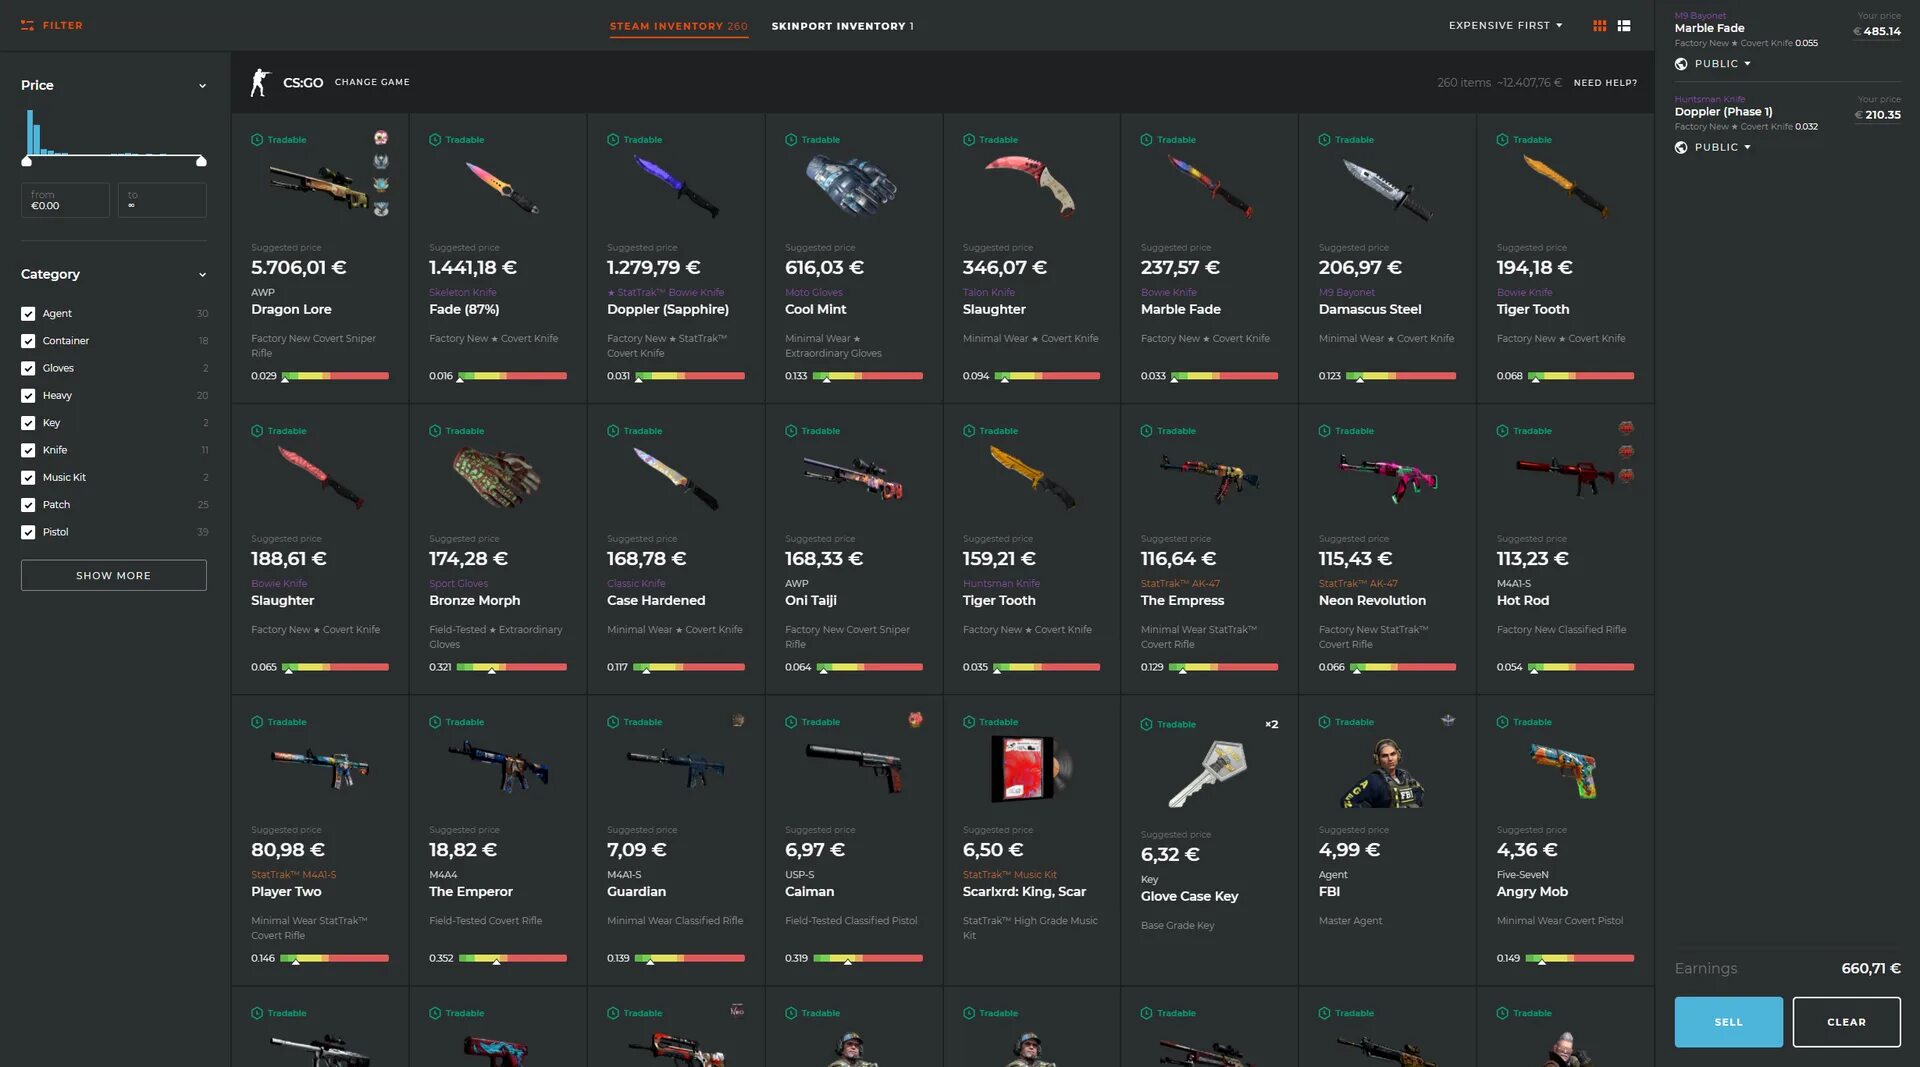
Task: Click the Clear button
Action: (x=1846, y=1022)
